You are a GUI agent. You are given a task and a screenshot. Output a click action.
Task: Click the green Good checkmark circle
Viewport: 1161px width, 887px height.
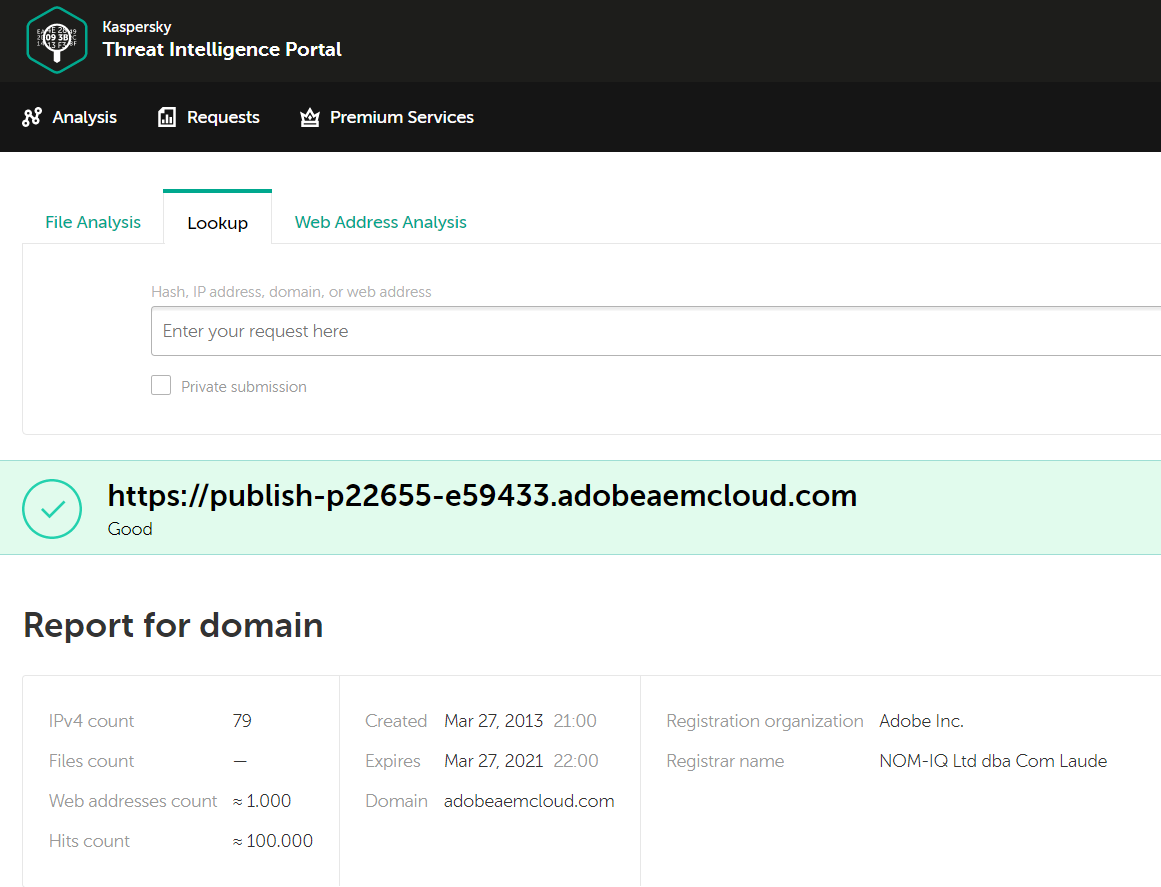point(52,509)
